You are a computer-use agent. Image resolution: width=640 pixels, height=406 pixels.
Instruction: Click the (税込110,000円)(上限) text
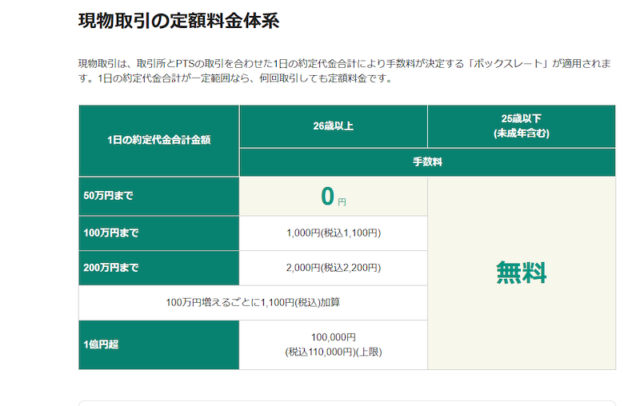(x=333, y=352)
